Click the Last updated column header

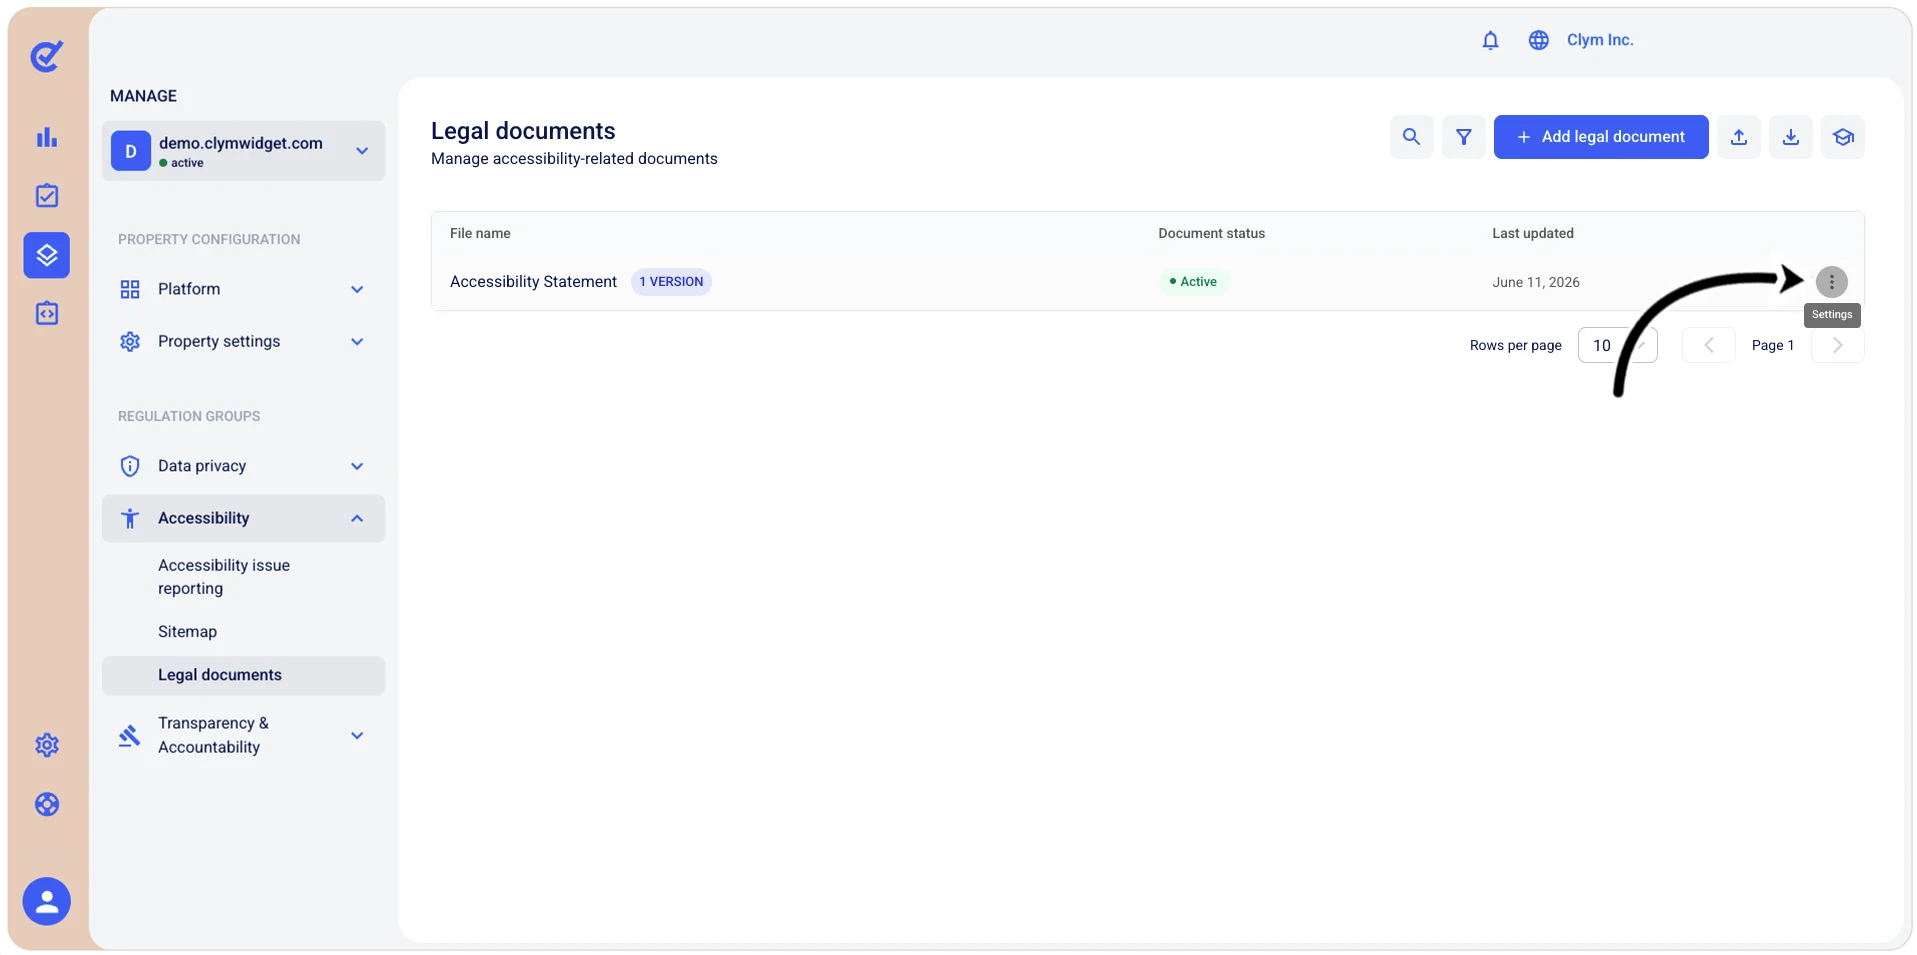[x=1533, y=233]
